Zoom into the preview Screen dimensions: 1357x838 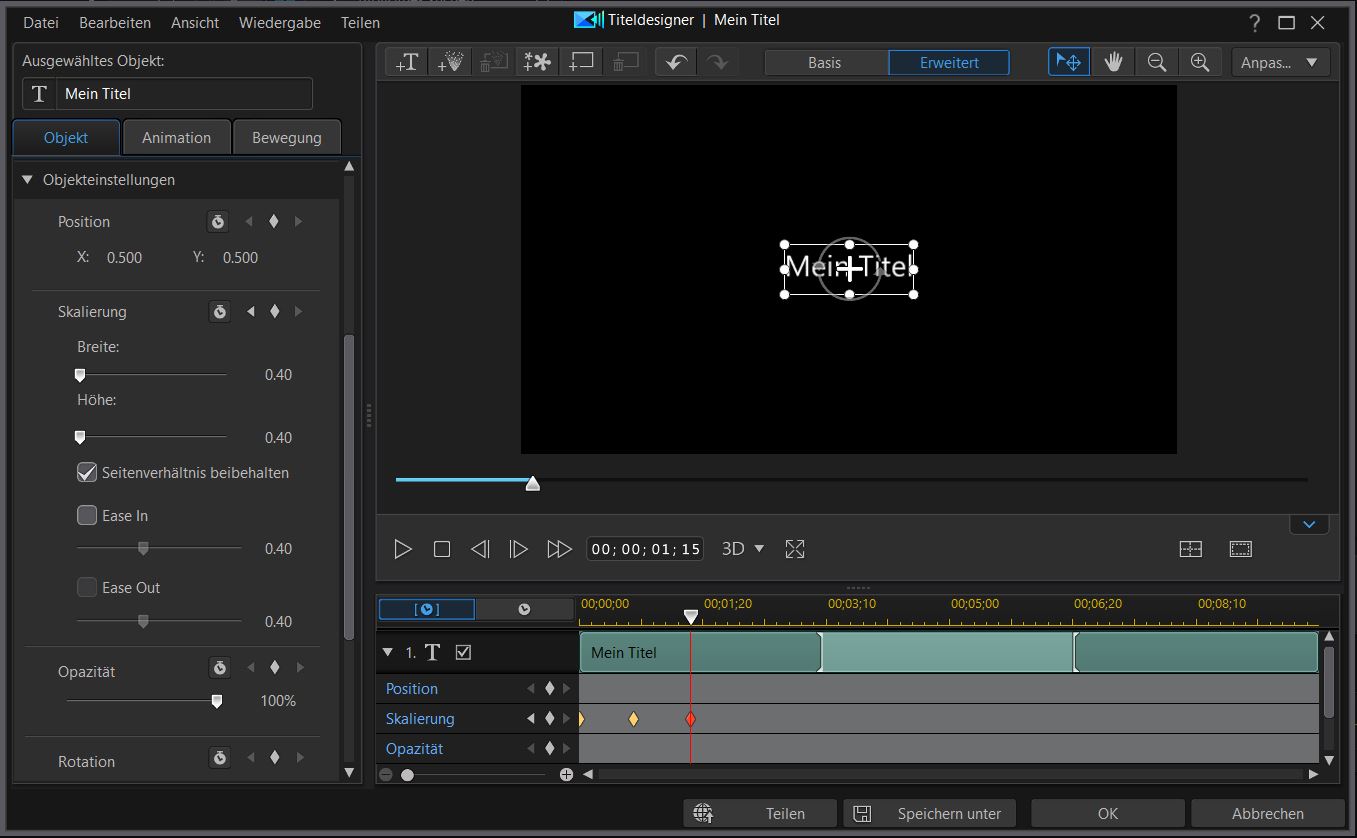(x=1200, y=61)
